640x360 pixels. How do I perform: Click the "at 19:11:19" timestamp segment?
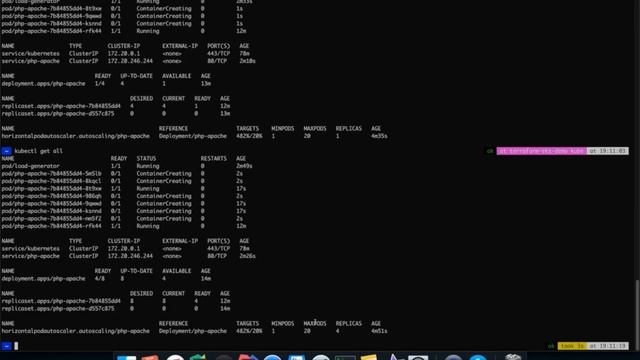click(607, 346)
